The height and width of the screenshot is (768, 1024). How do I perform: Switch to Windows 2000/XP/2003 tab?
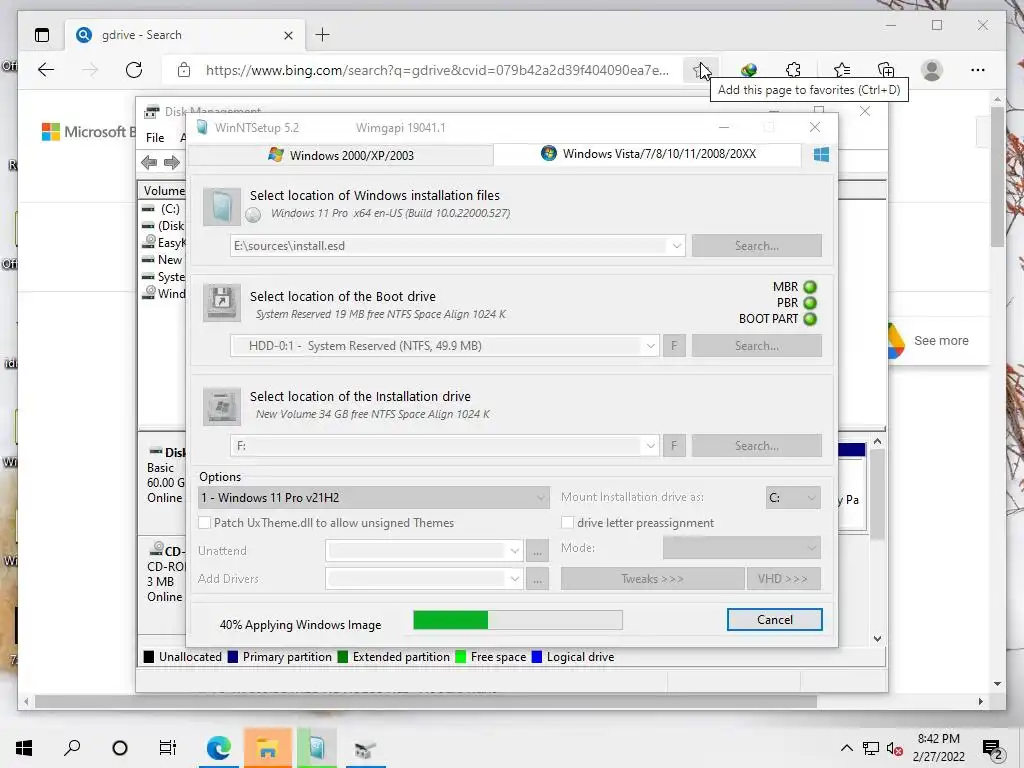click(x=340, y=155)
